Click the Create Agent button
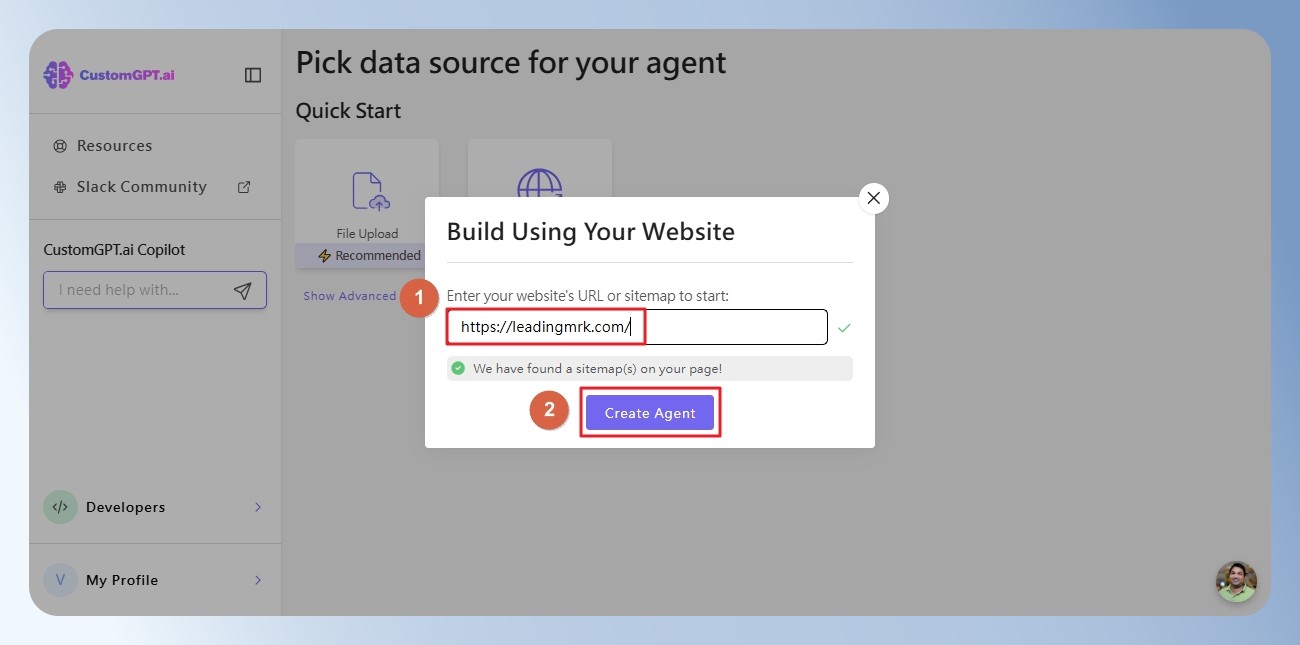The width and height of the screenshot is (1300, 645). click(x=650, y=413)
